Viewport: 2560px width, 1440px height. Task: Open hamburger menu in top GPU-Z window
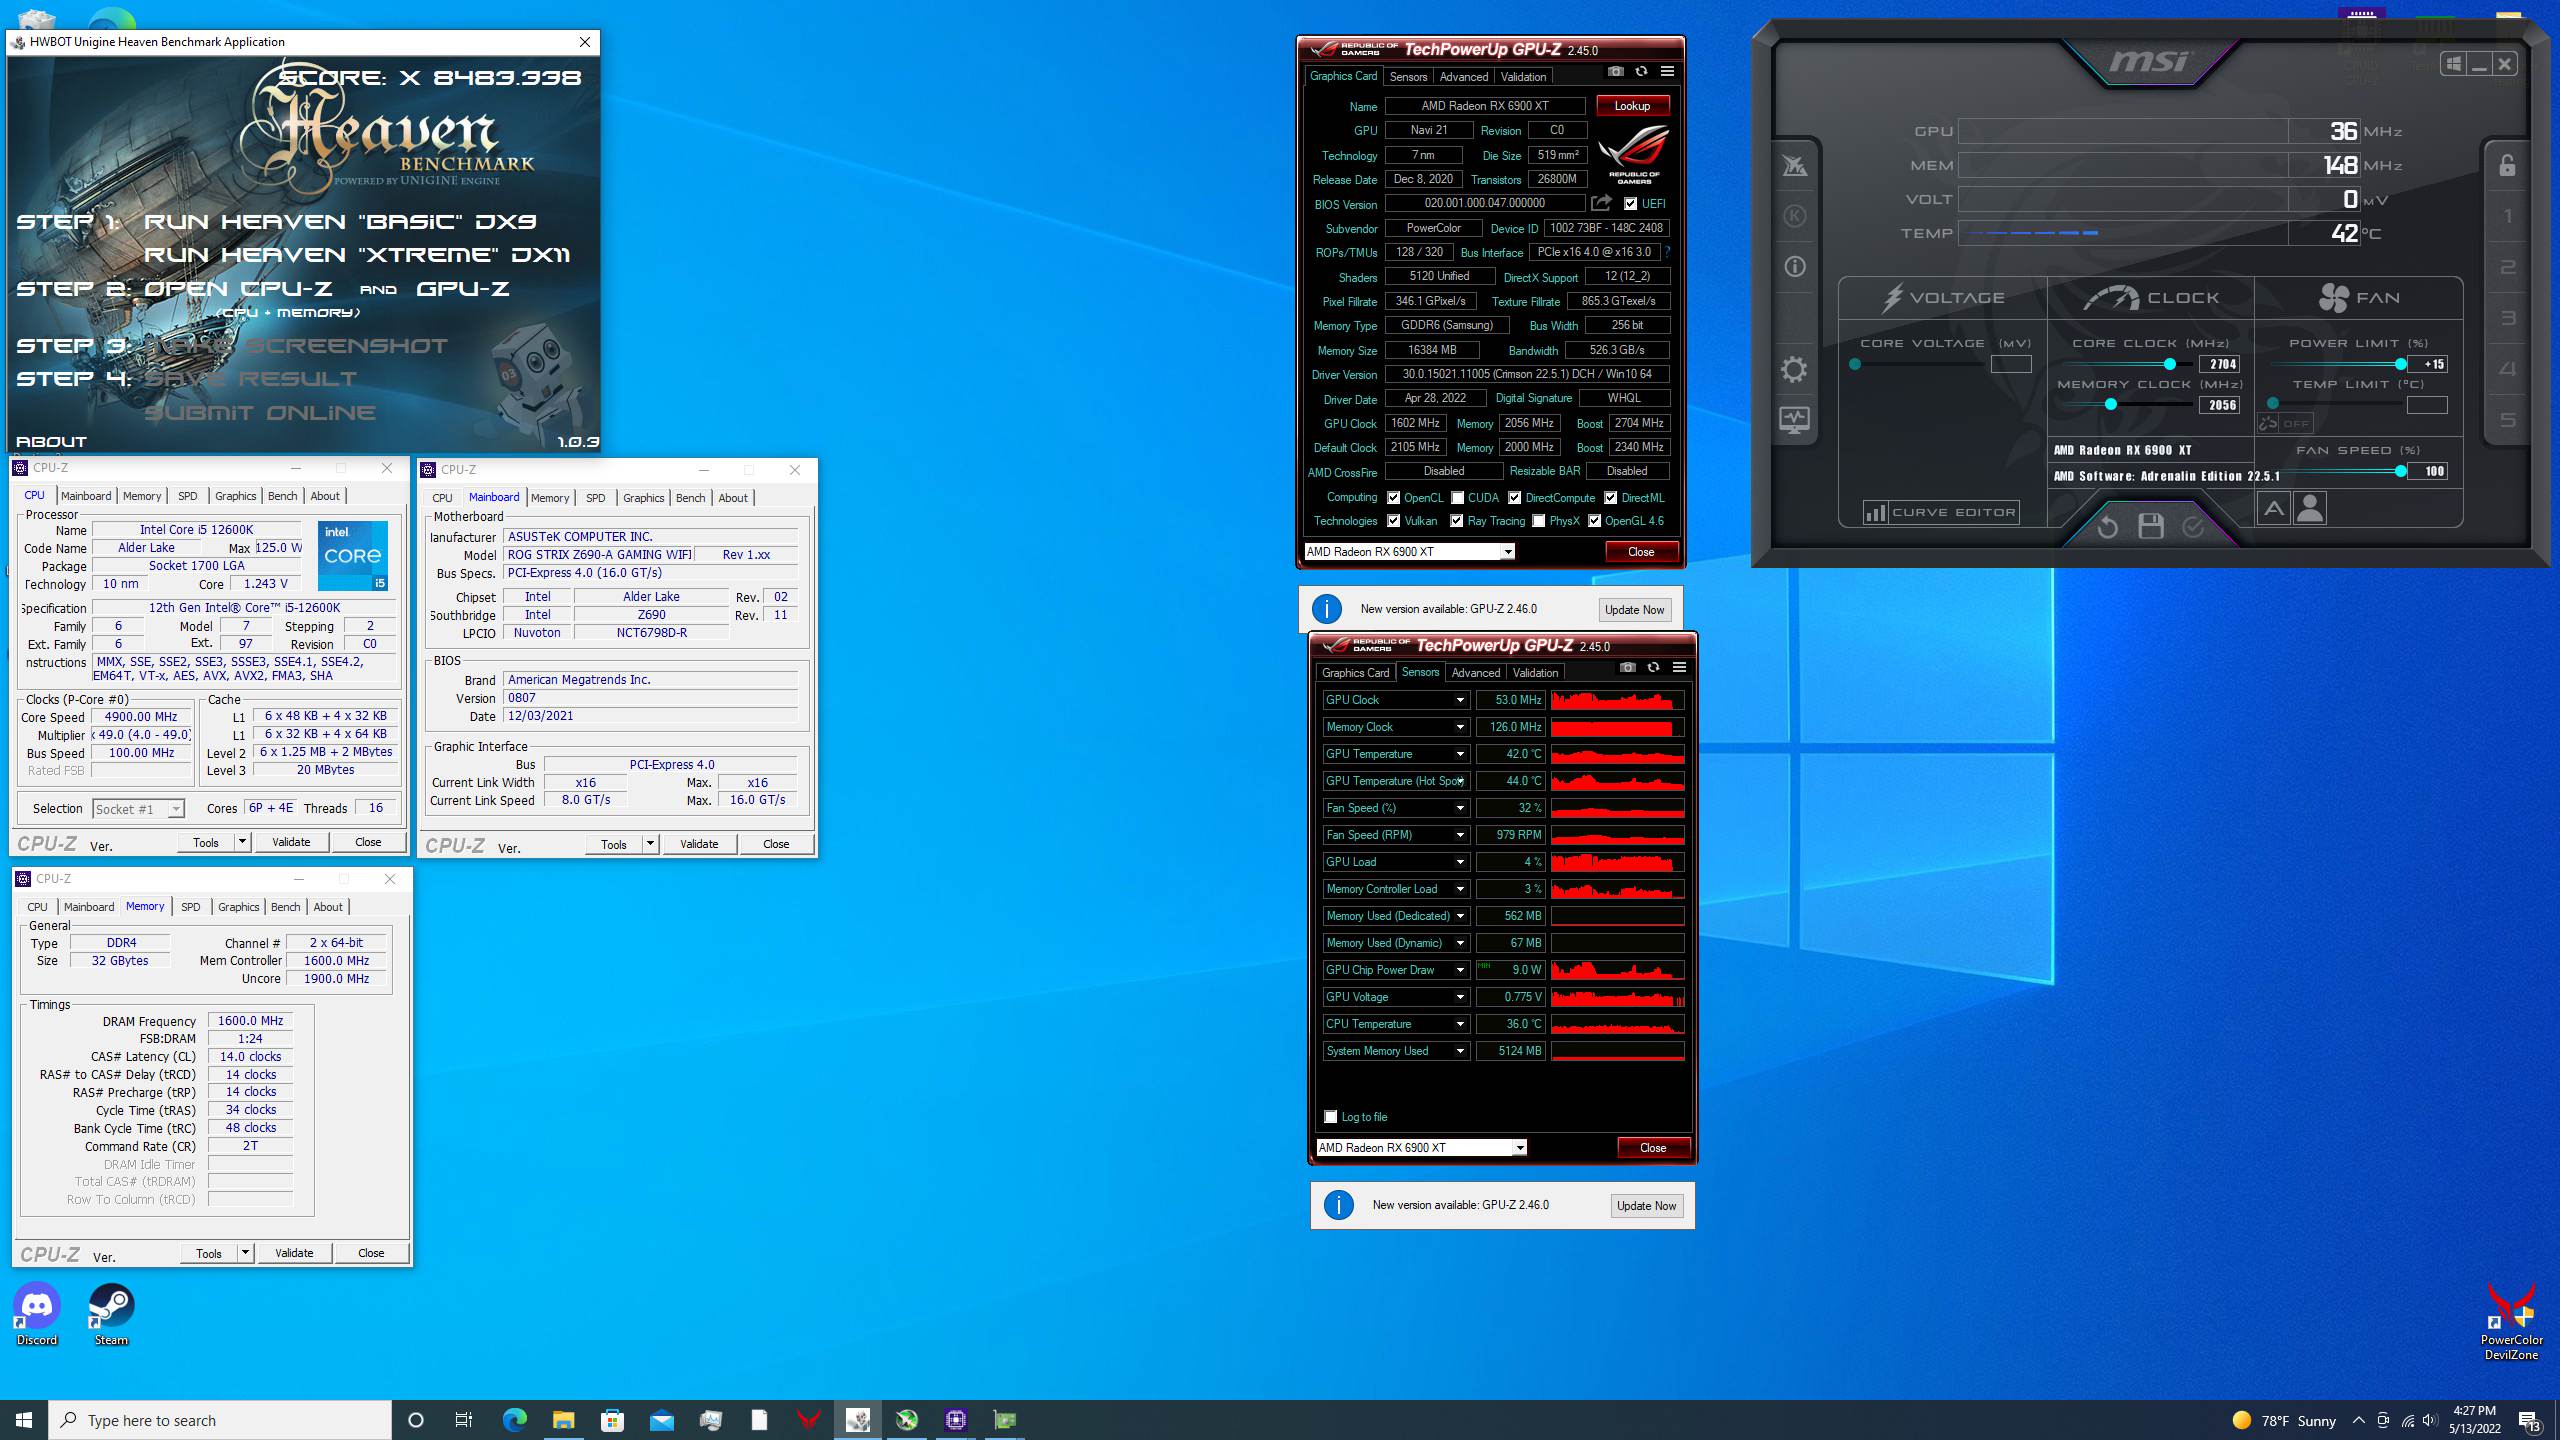tap(1667, 72)
